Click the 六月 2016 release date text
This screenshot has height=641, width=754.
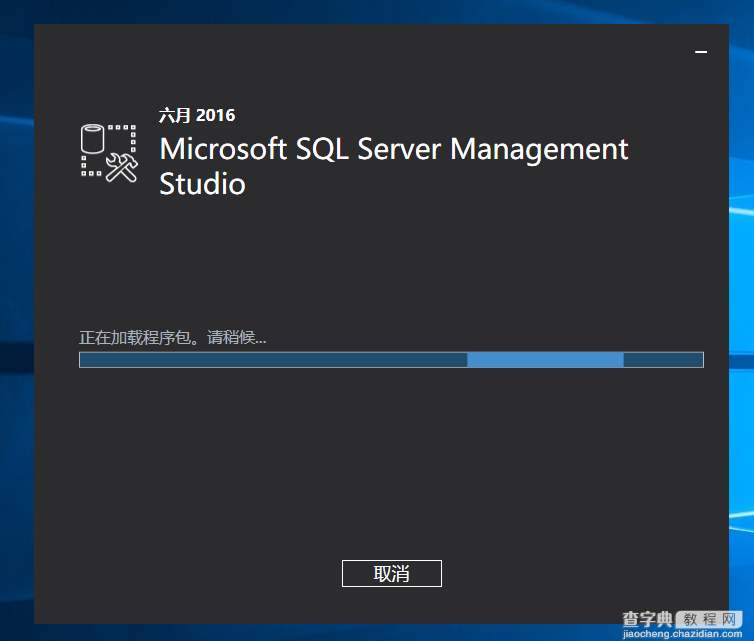(x=197, y=115)
